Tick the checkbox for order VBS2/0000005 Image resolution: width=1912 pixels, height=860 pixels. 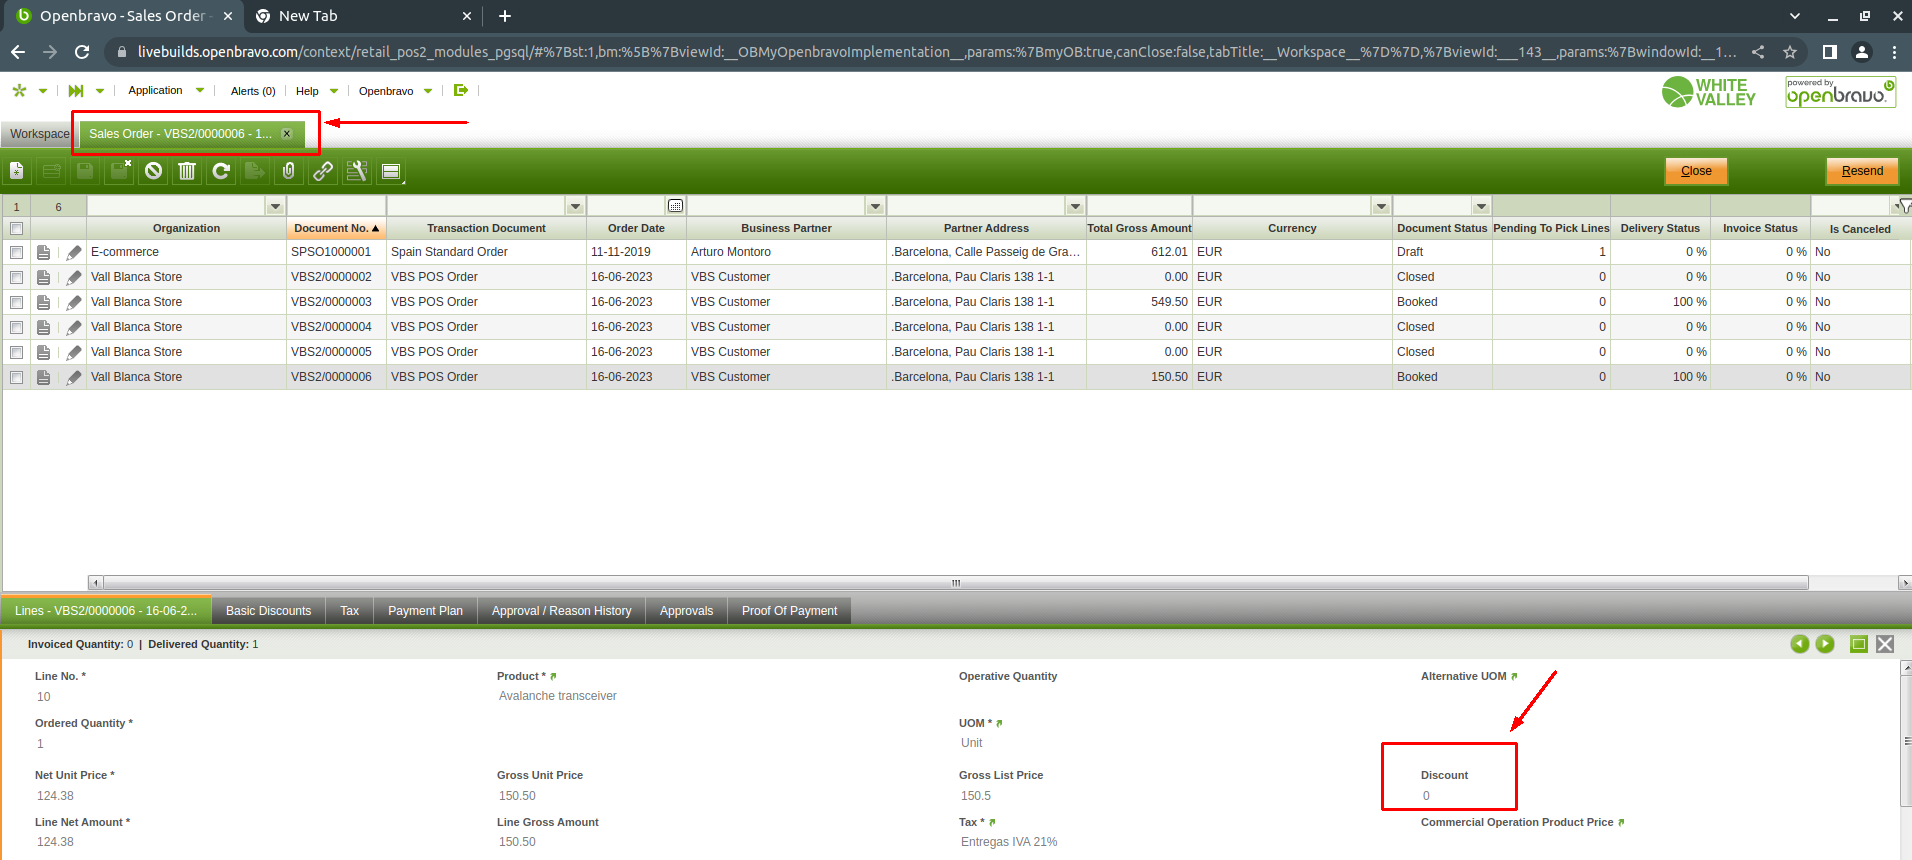(16, 352)
